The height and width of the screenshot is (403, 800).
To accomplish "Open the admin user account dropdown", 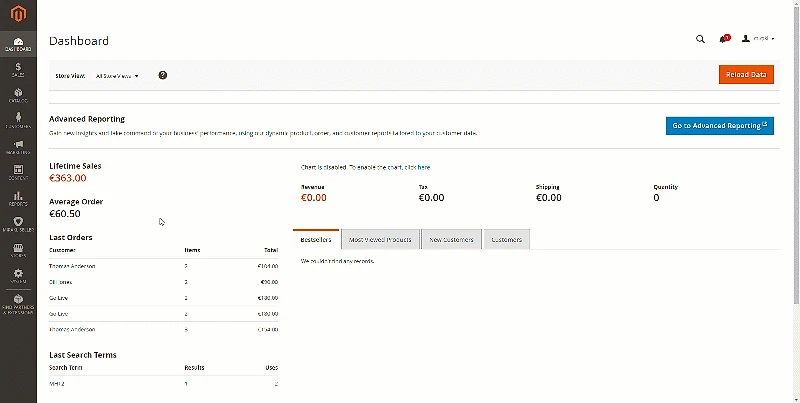I will 758,39.
